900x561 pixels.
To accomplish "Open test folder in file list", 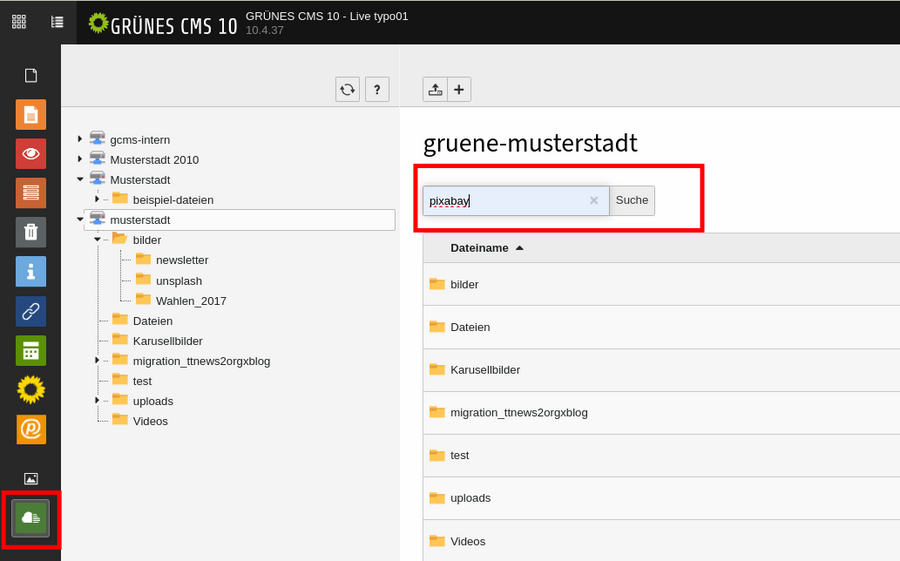I will click(x=460, y=455).
